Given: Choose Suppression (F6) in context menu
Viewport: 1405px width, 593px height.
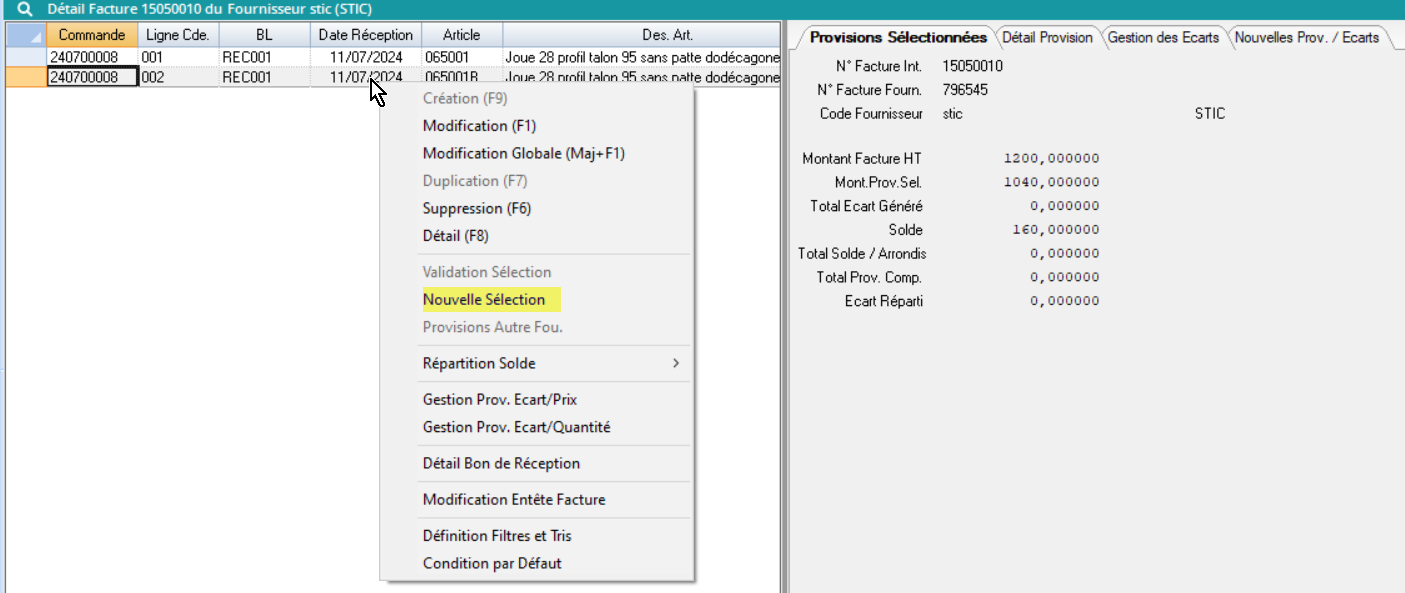Looking at the screenshot, I should (476, 208).
